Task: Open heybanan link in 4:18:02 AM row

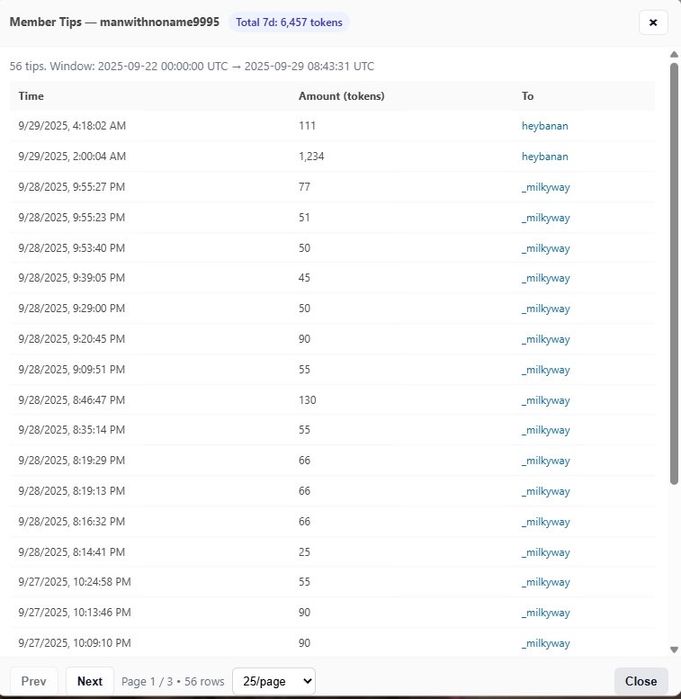Action: point(545,126)
